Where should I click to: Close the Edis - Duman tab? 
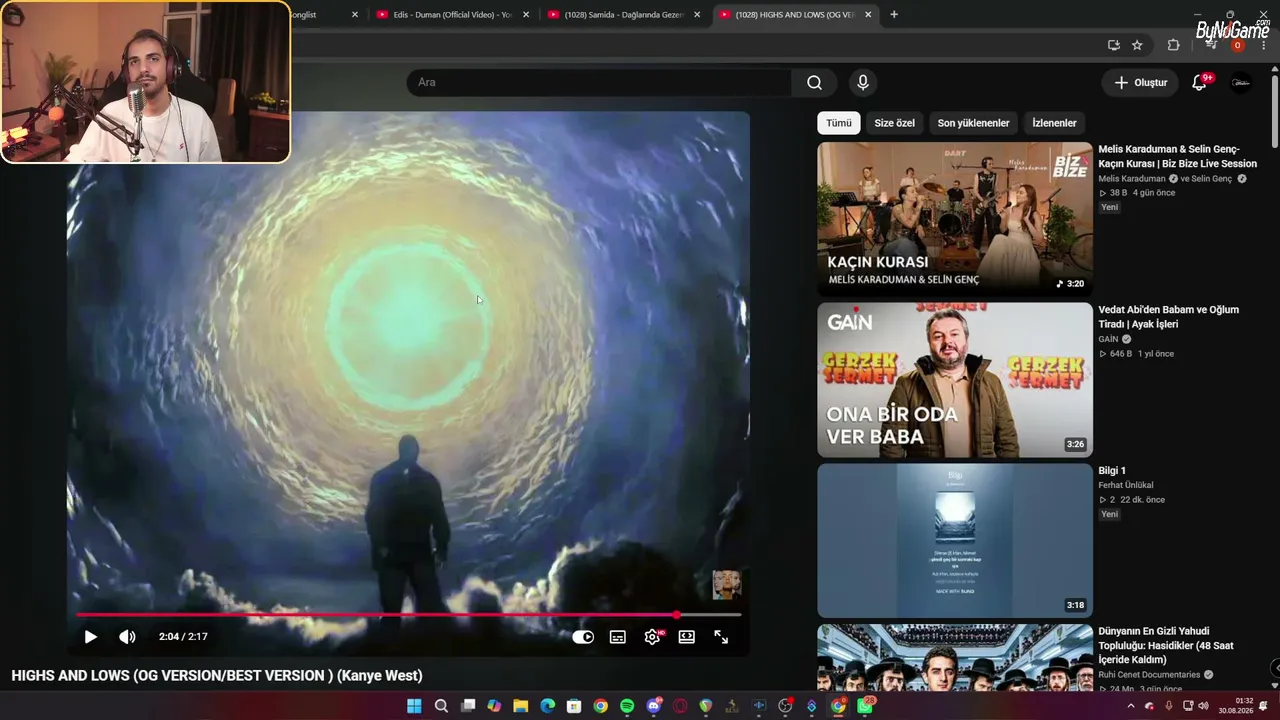[x=526, y=15]
